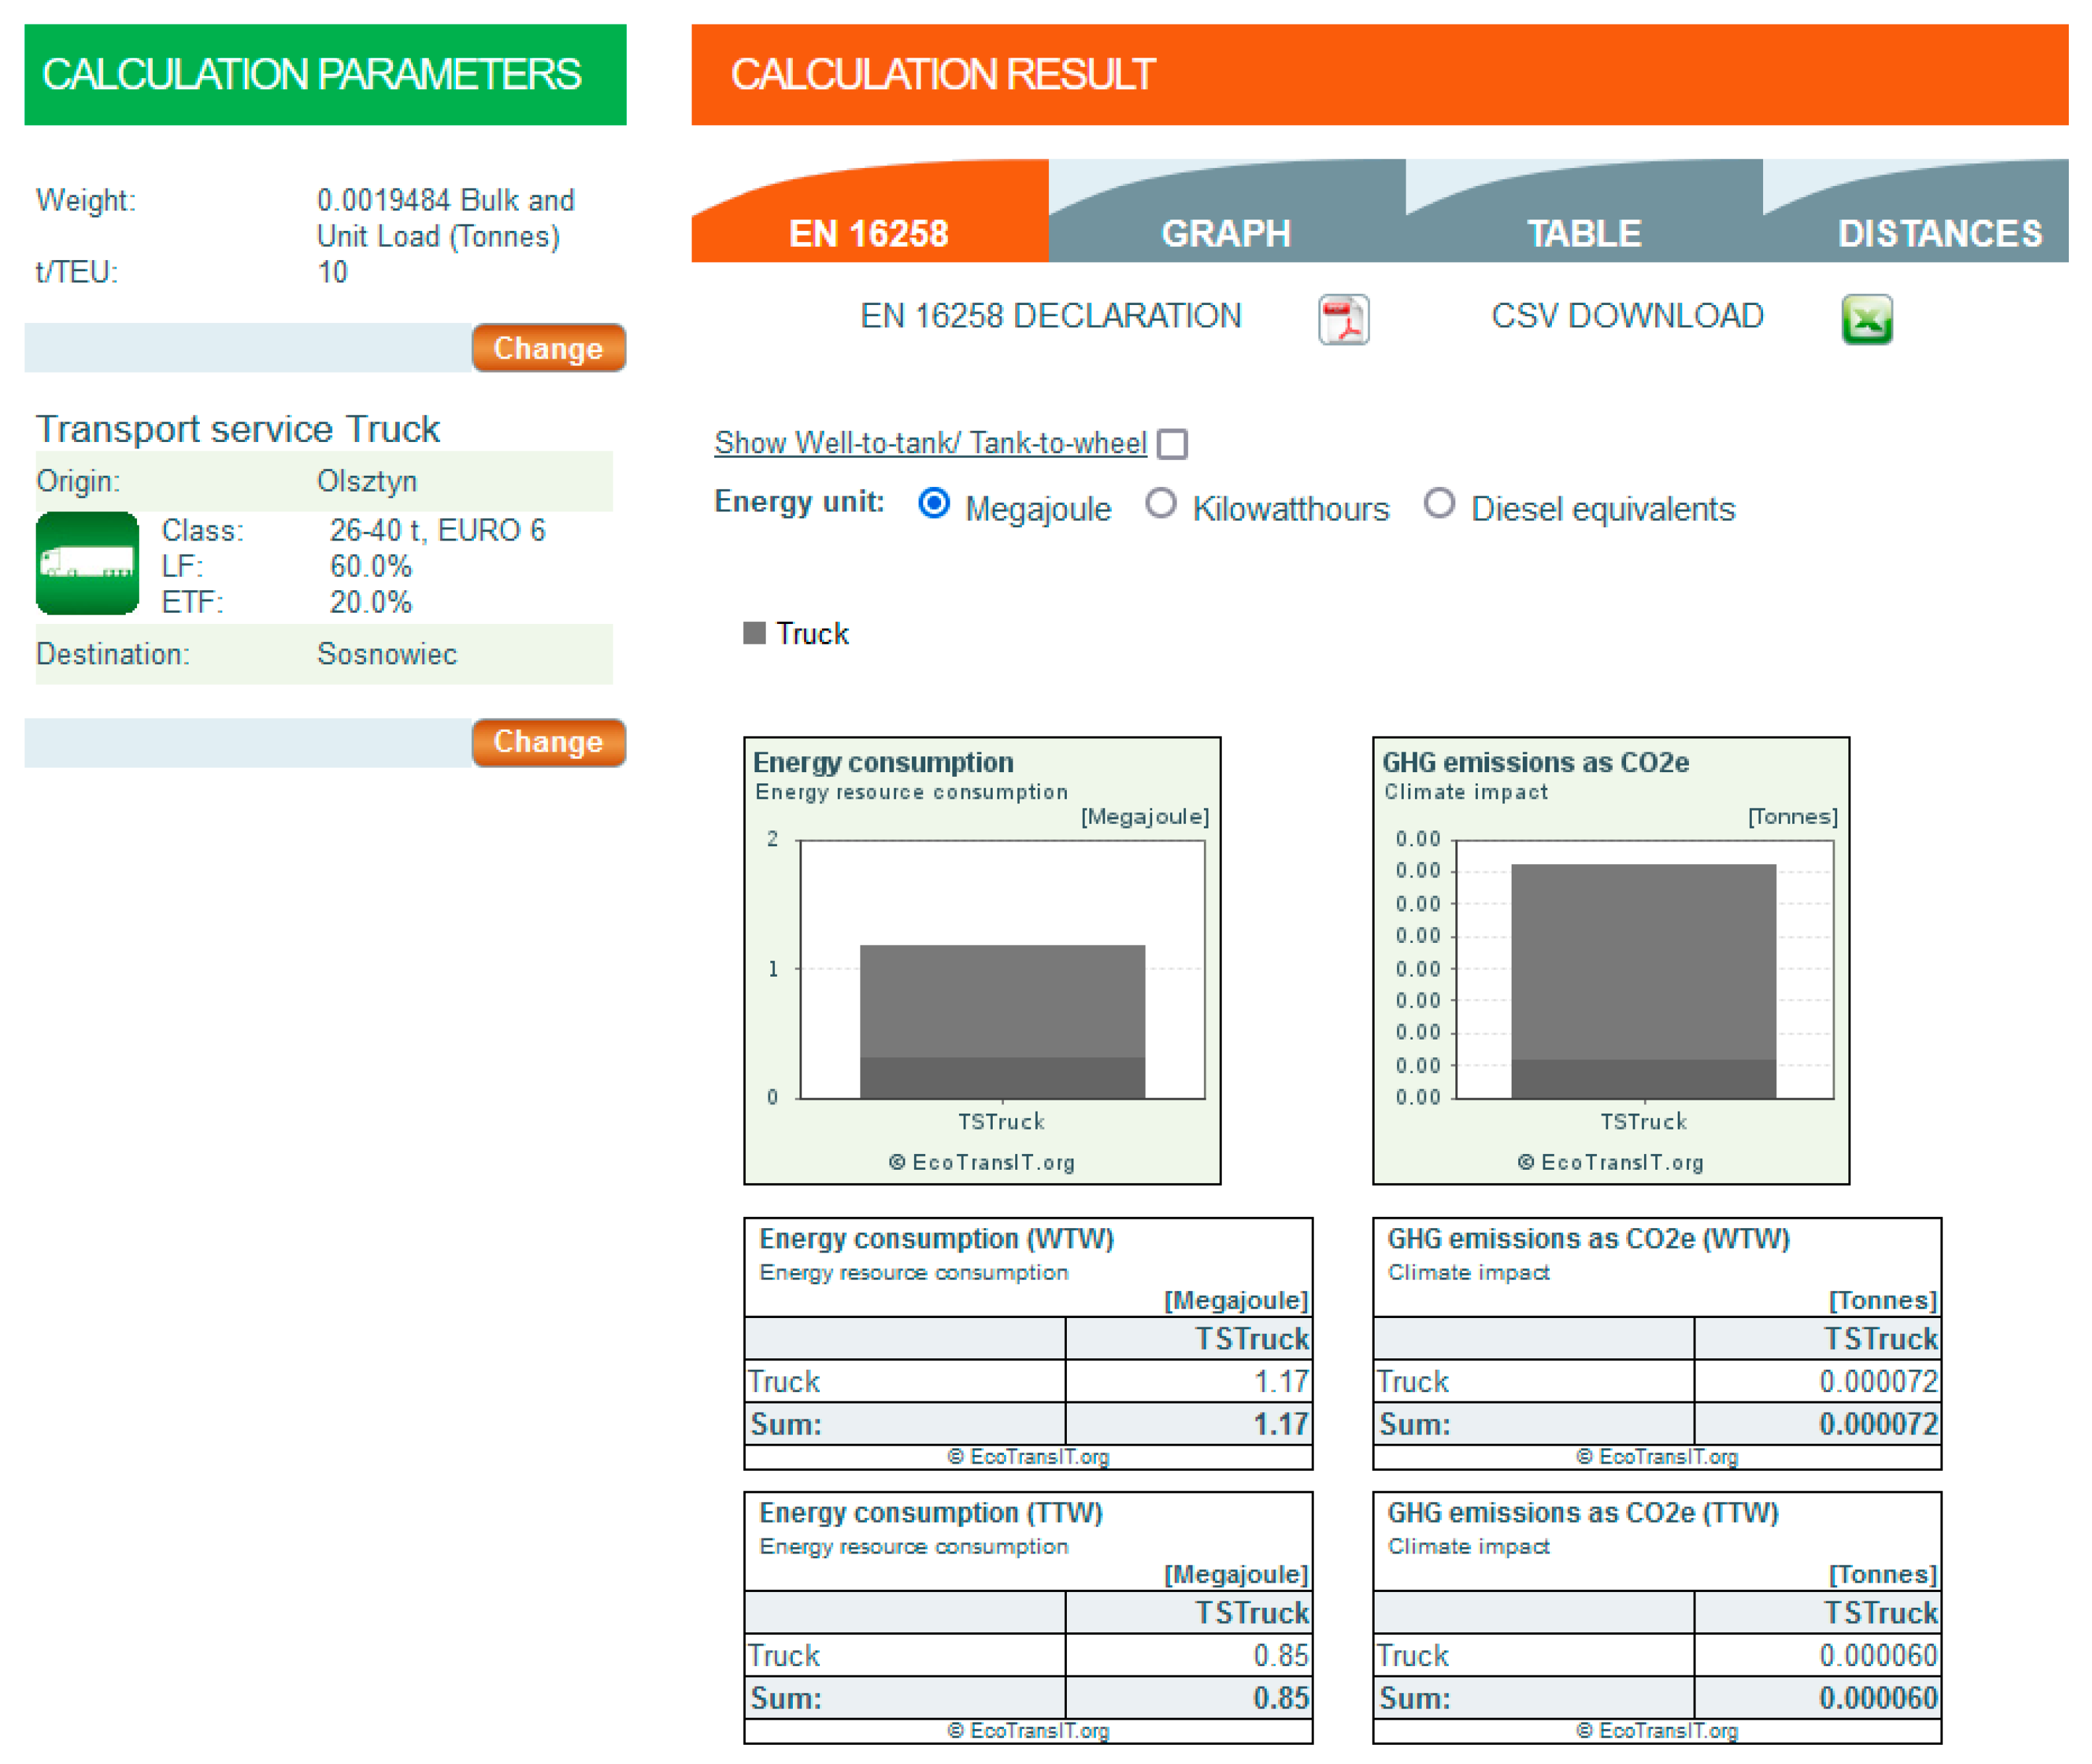Click Change button under transport service
Screen dimensions: 2092x1764
pyautogui.click(x=549, y=742)
